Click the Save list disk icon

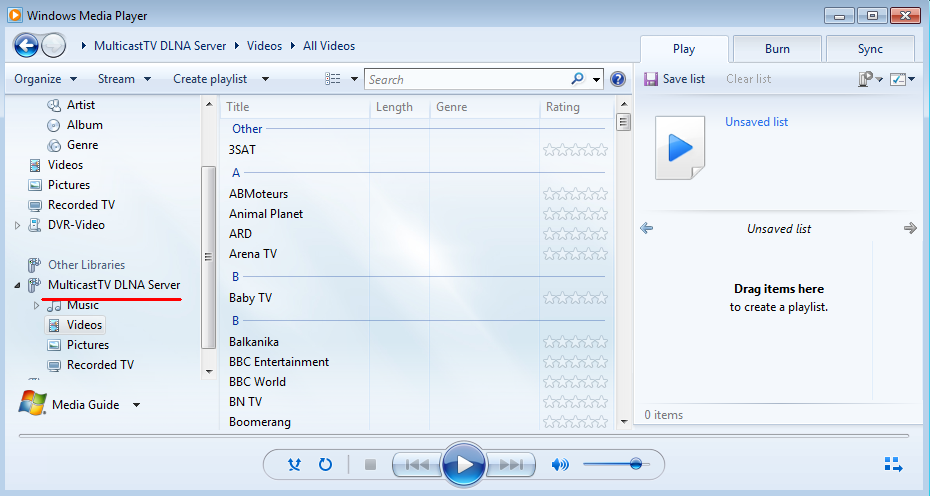(651, 79)
